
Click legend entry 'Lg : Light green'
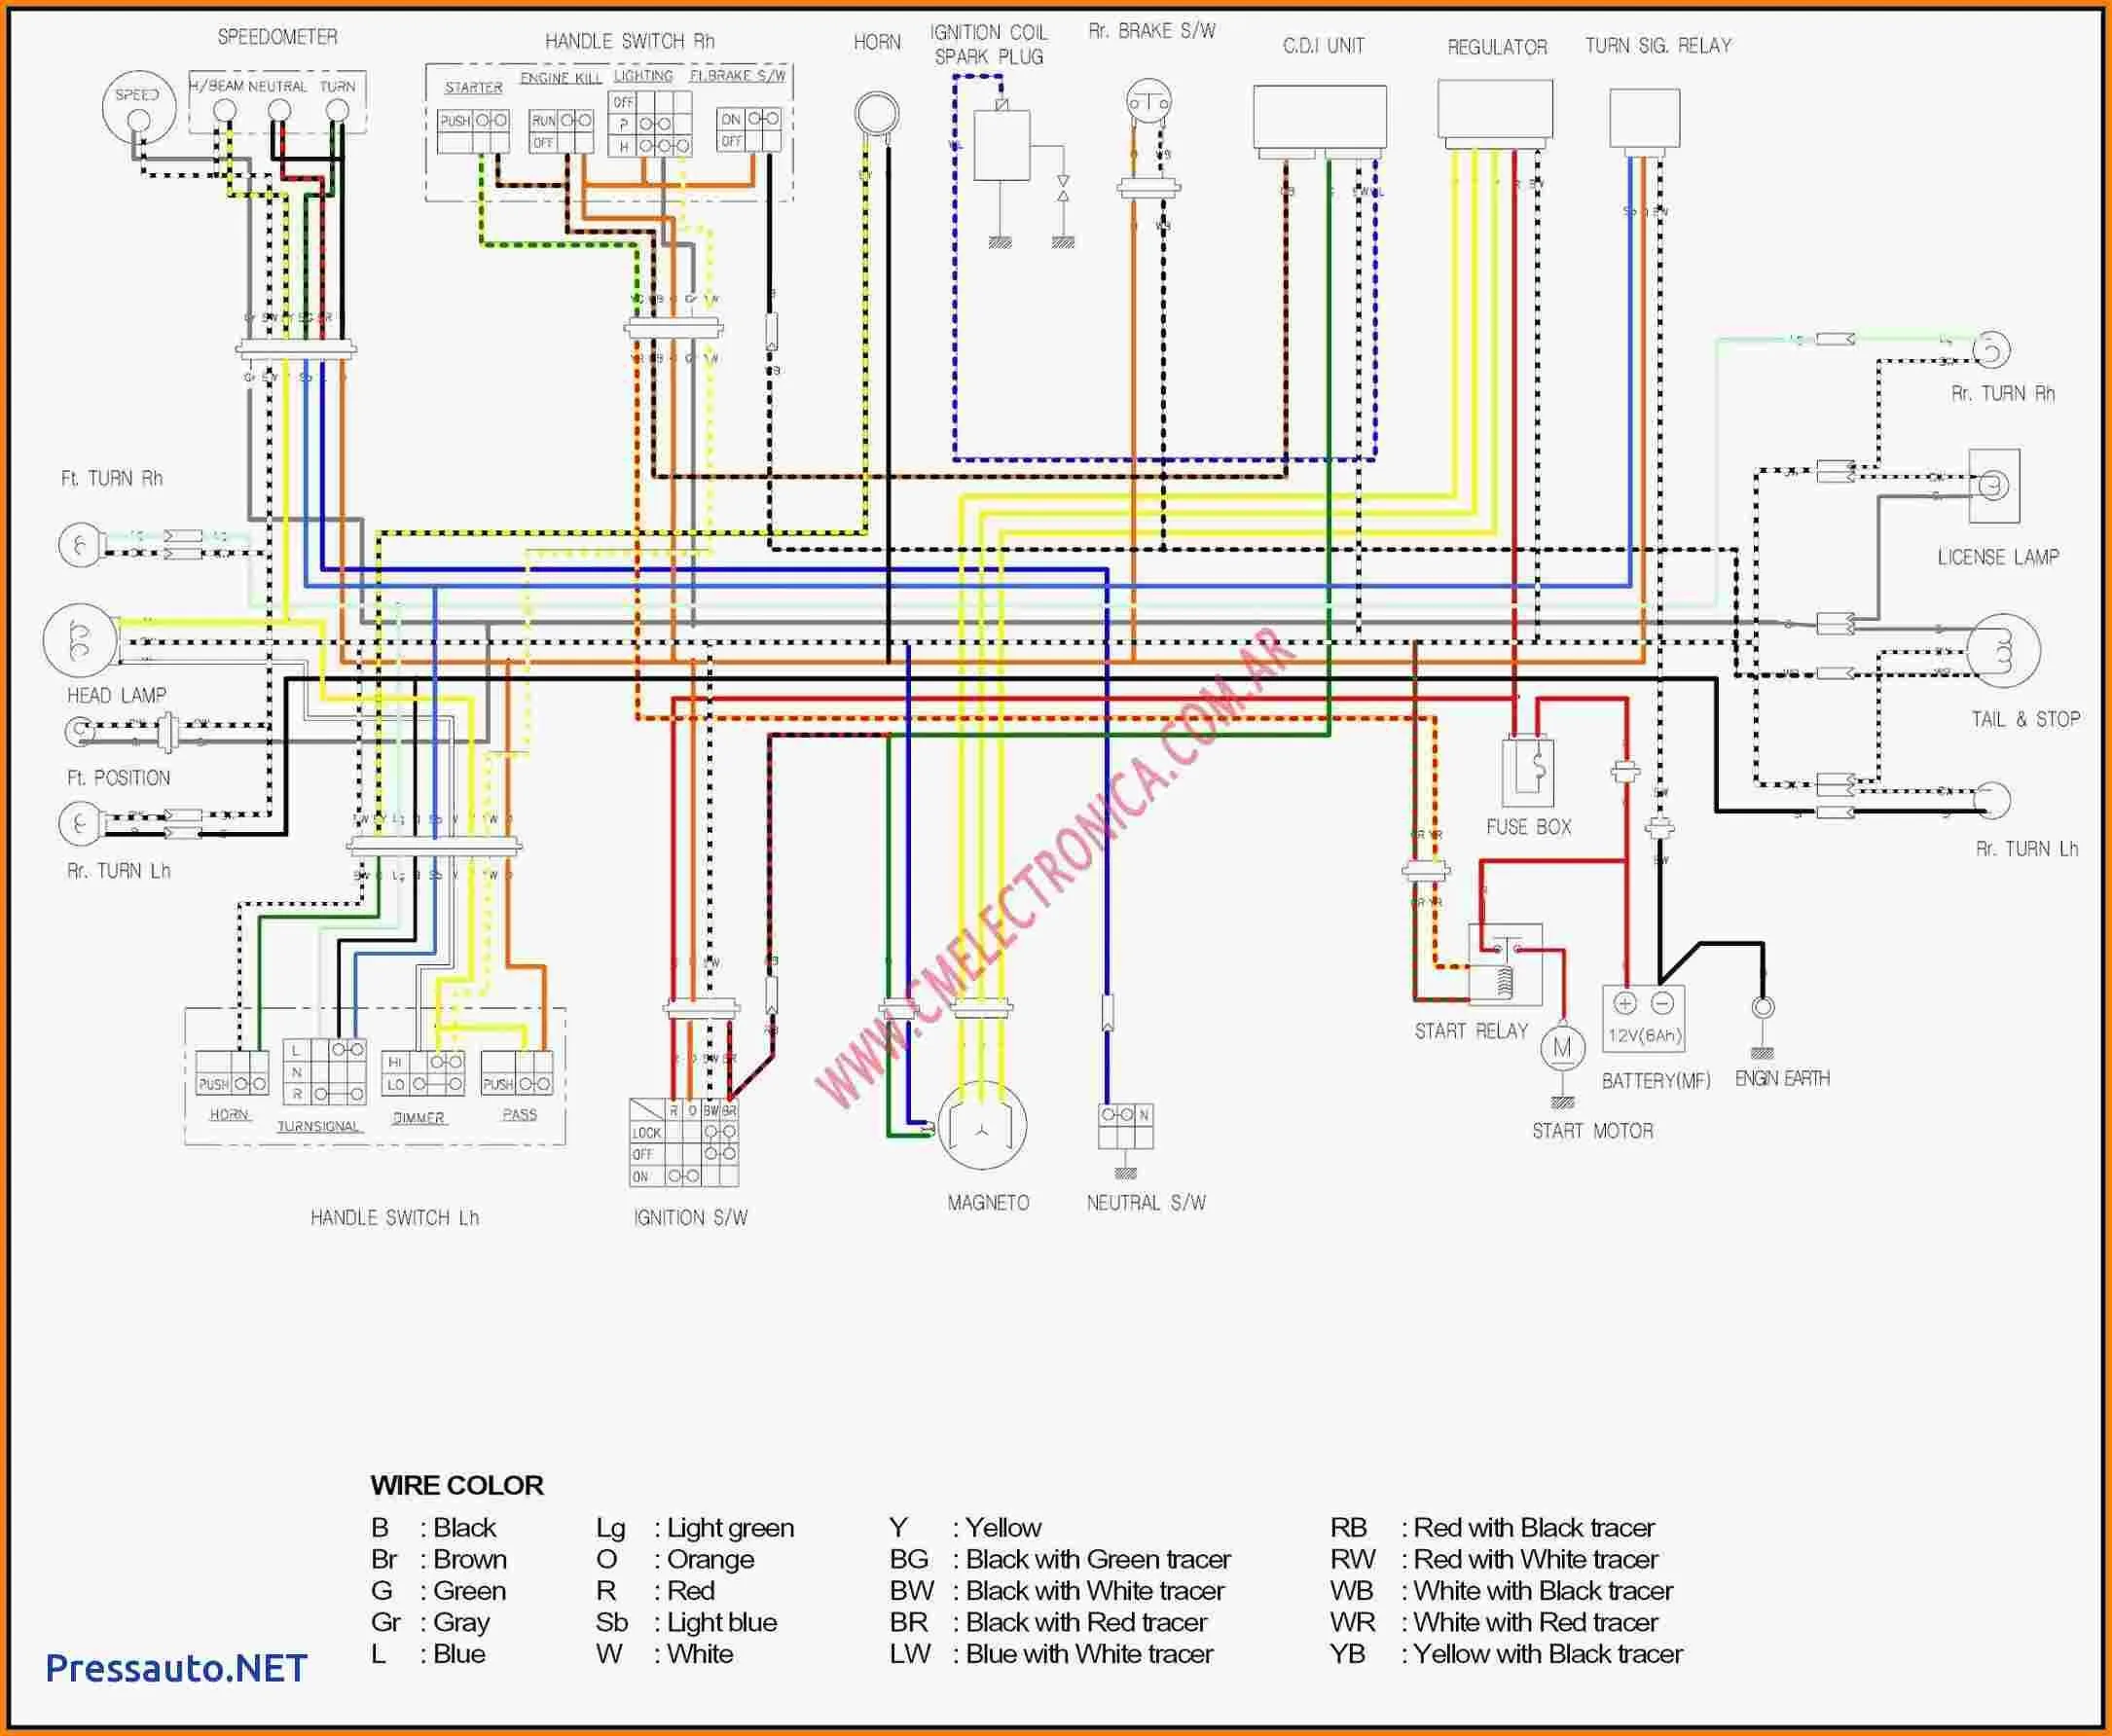coord(695,1528)
